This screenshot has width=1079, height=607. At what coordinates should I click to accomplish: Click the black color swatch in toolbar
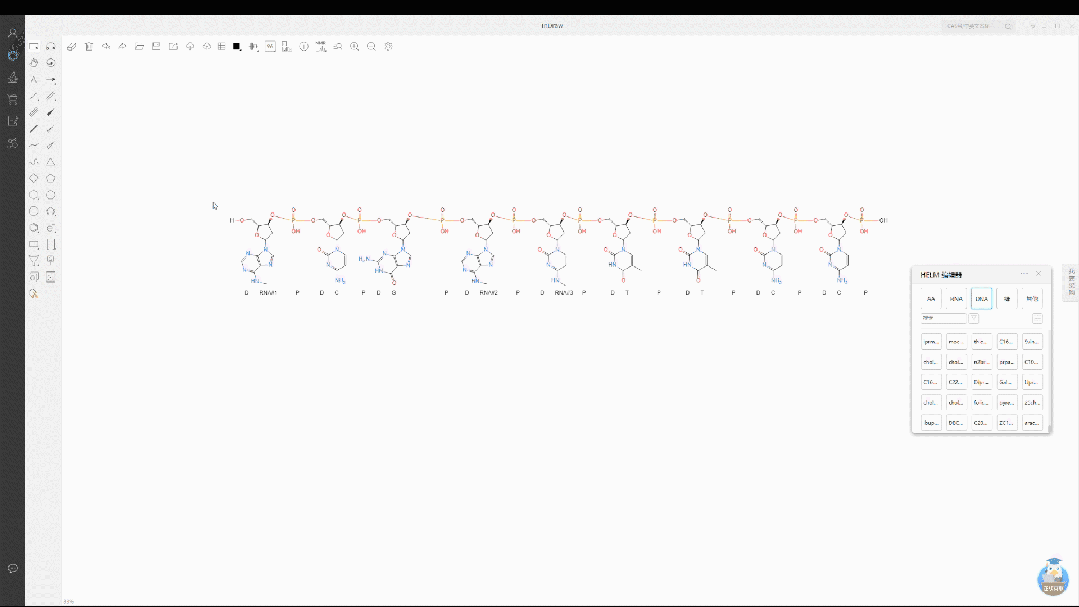tap(237, 46)
